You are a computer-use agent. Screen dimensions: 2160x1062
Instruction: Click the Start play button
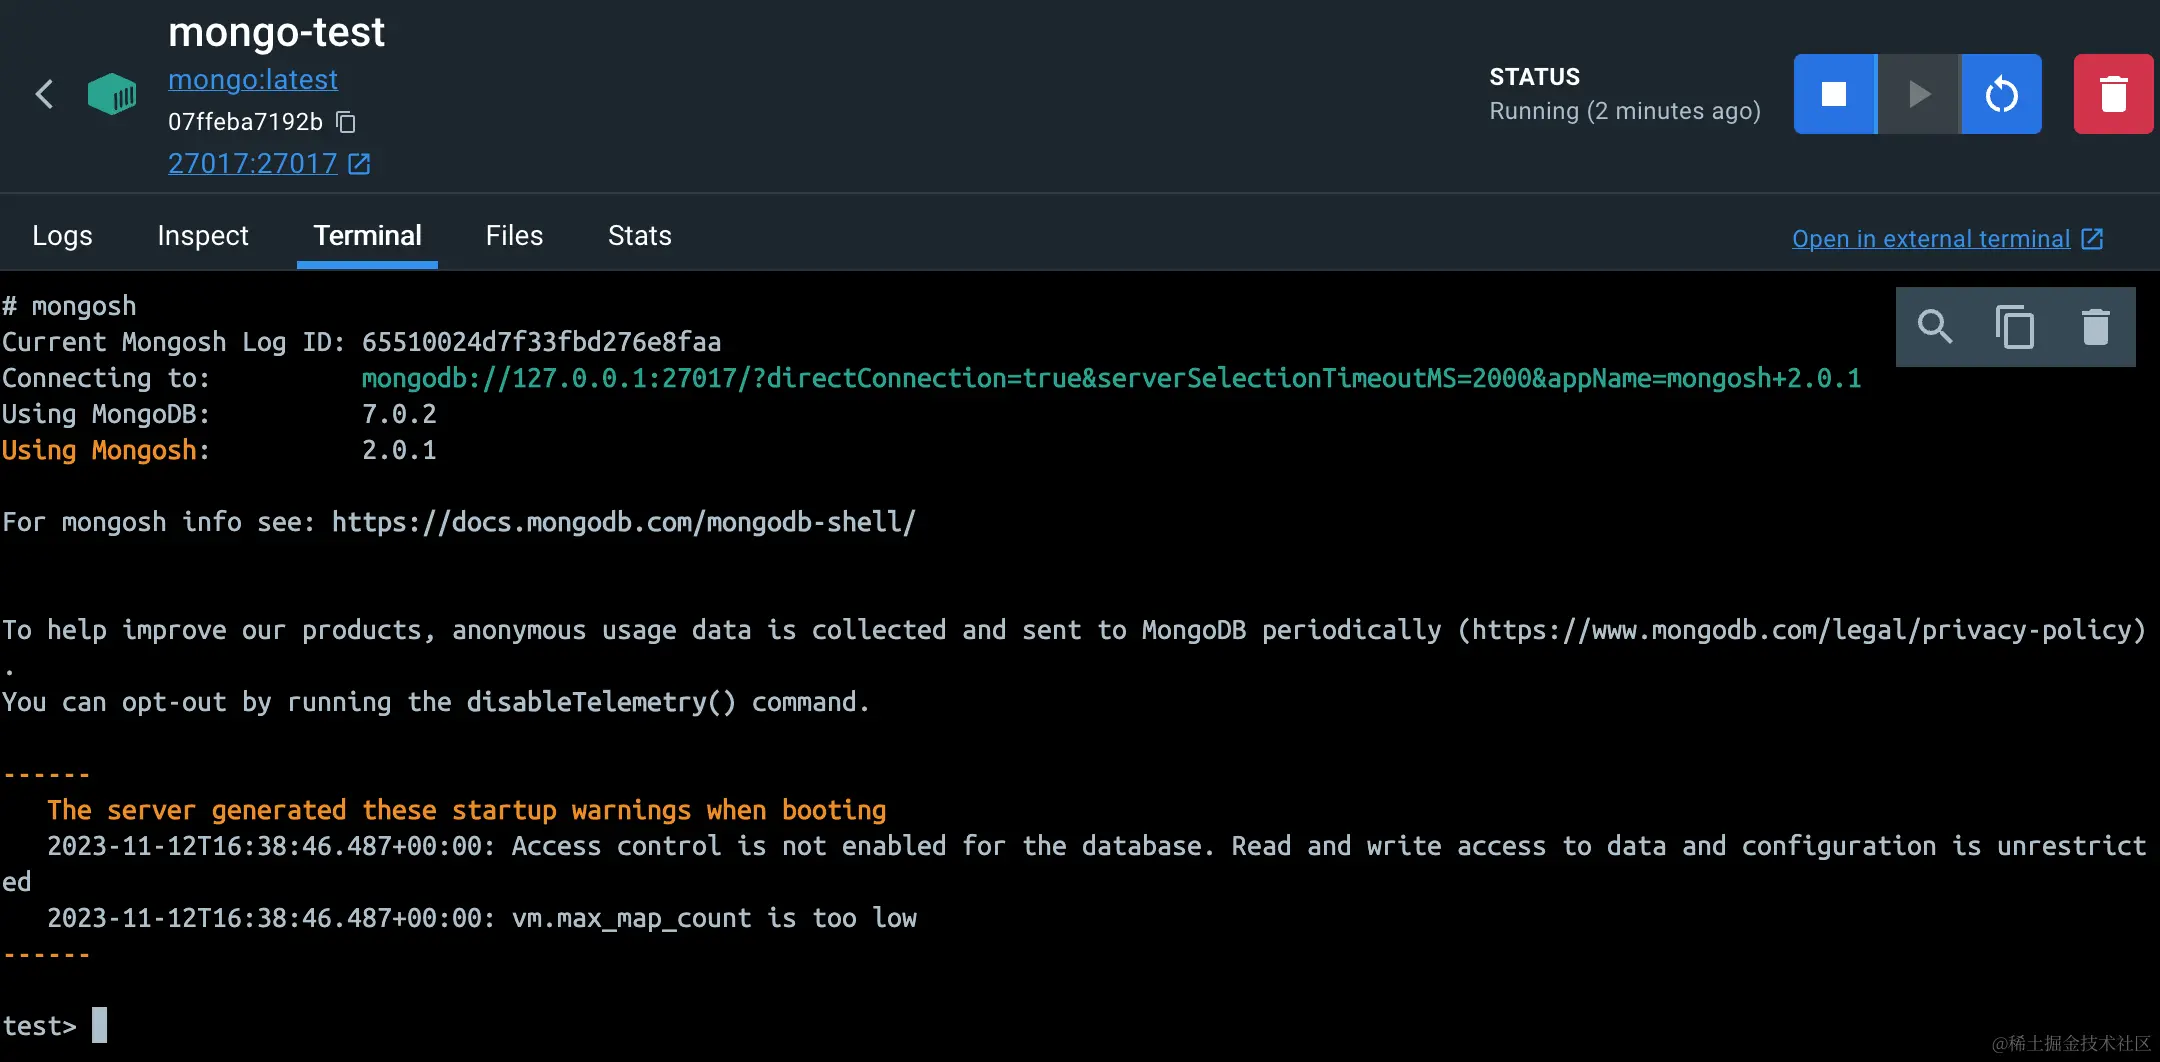[x=1918, y=94]
